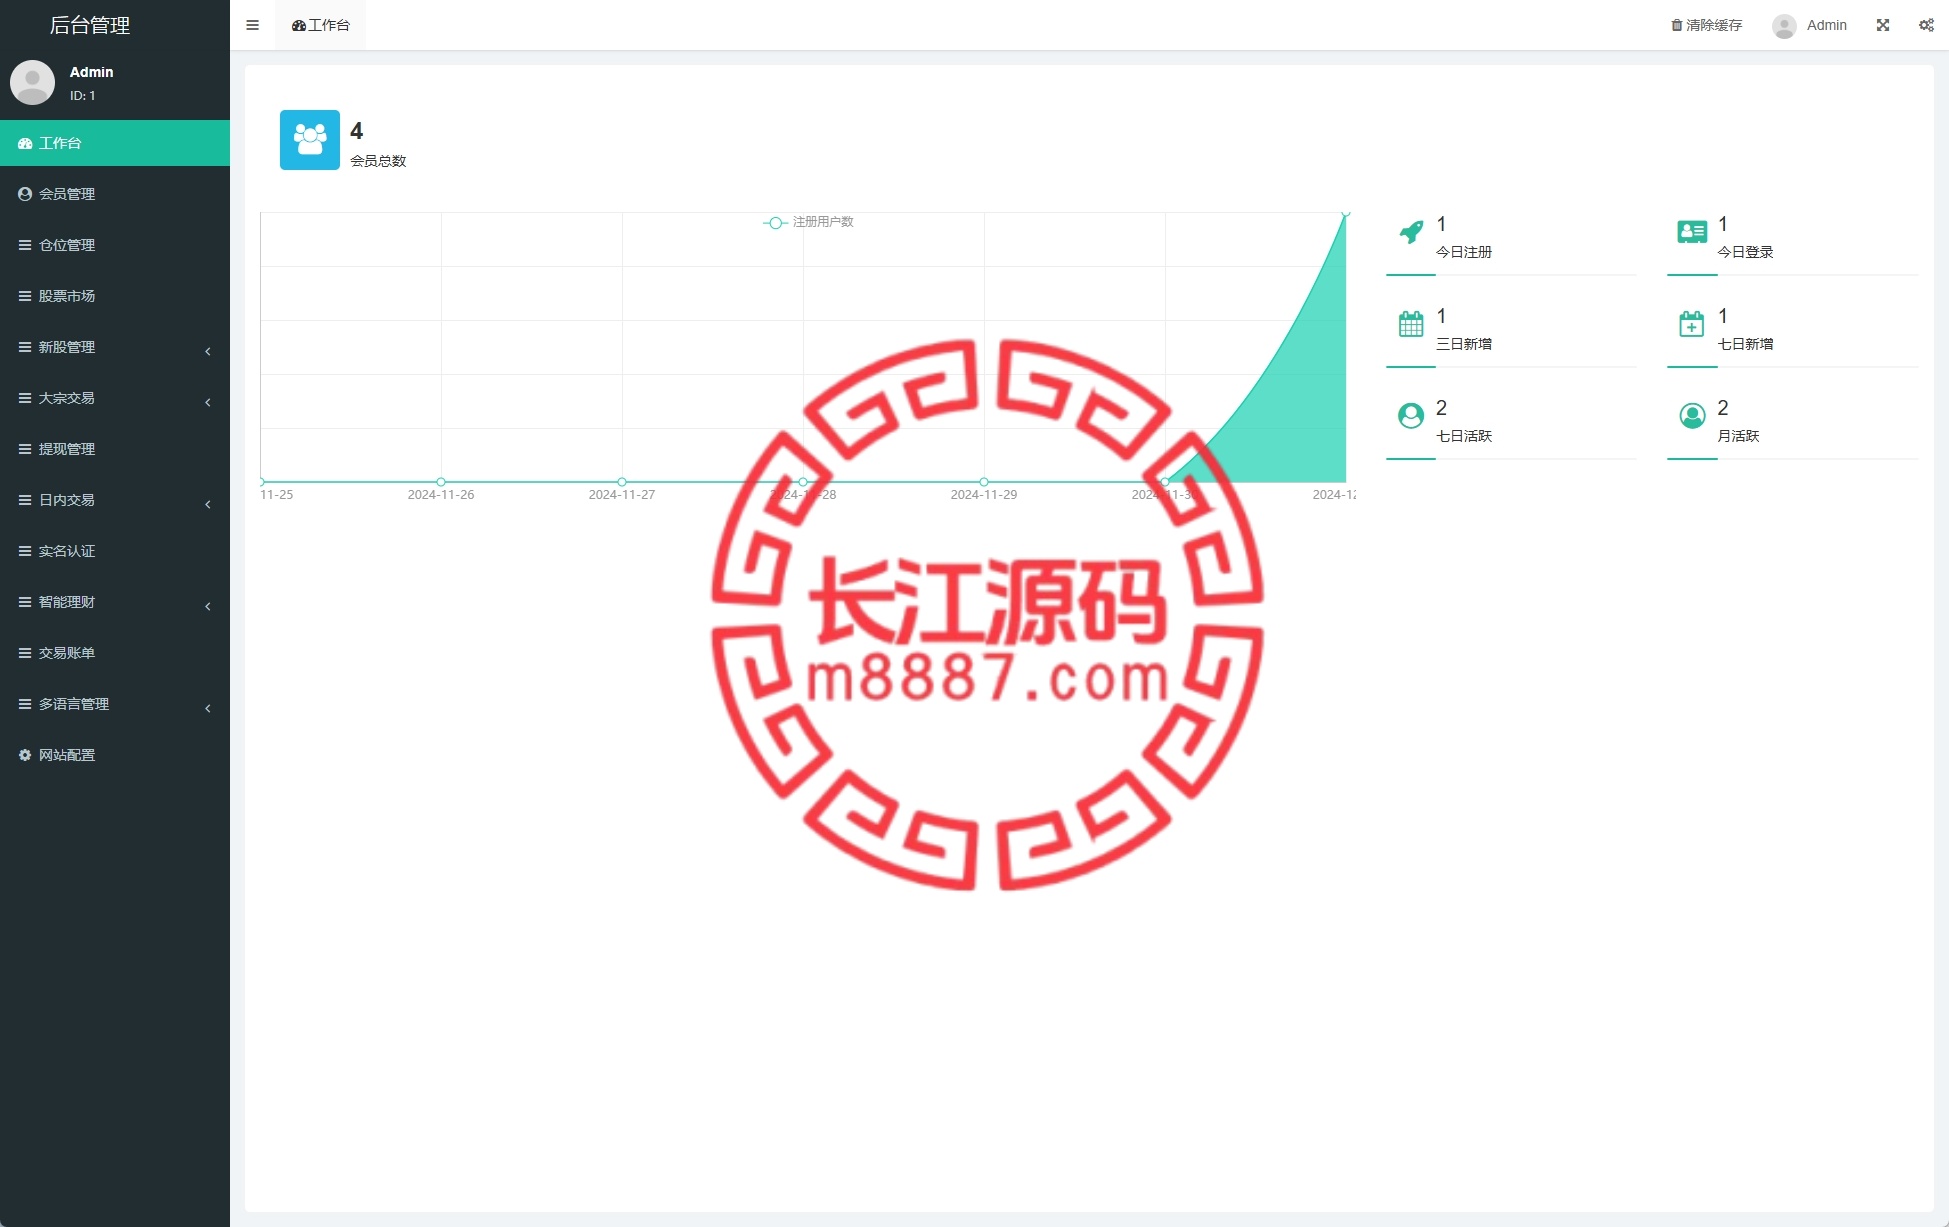Click the 网站配置 gear icon
This screenshot has height=1227, width=1949.
[x=25, y=755]
